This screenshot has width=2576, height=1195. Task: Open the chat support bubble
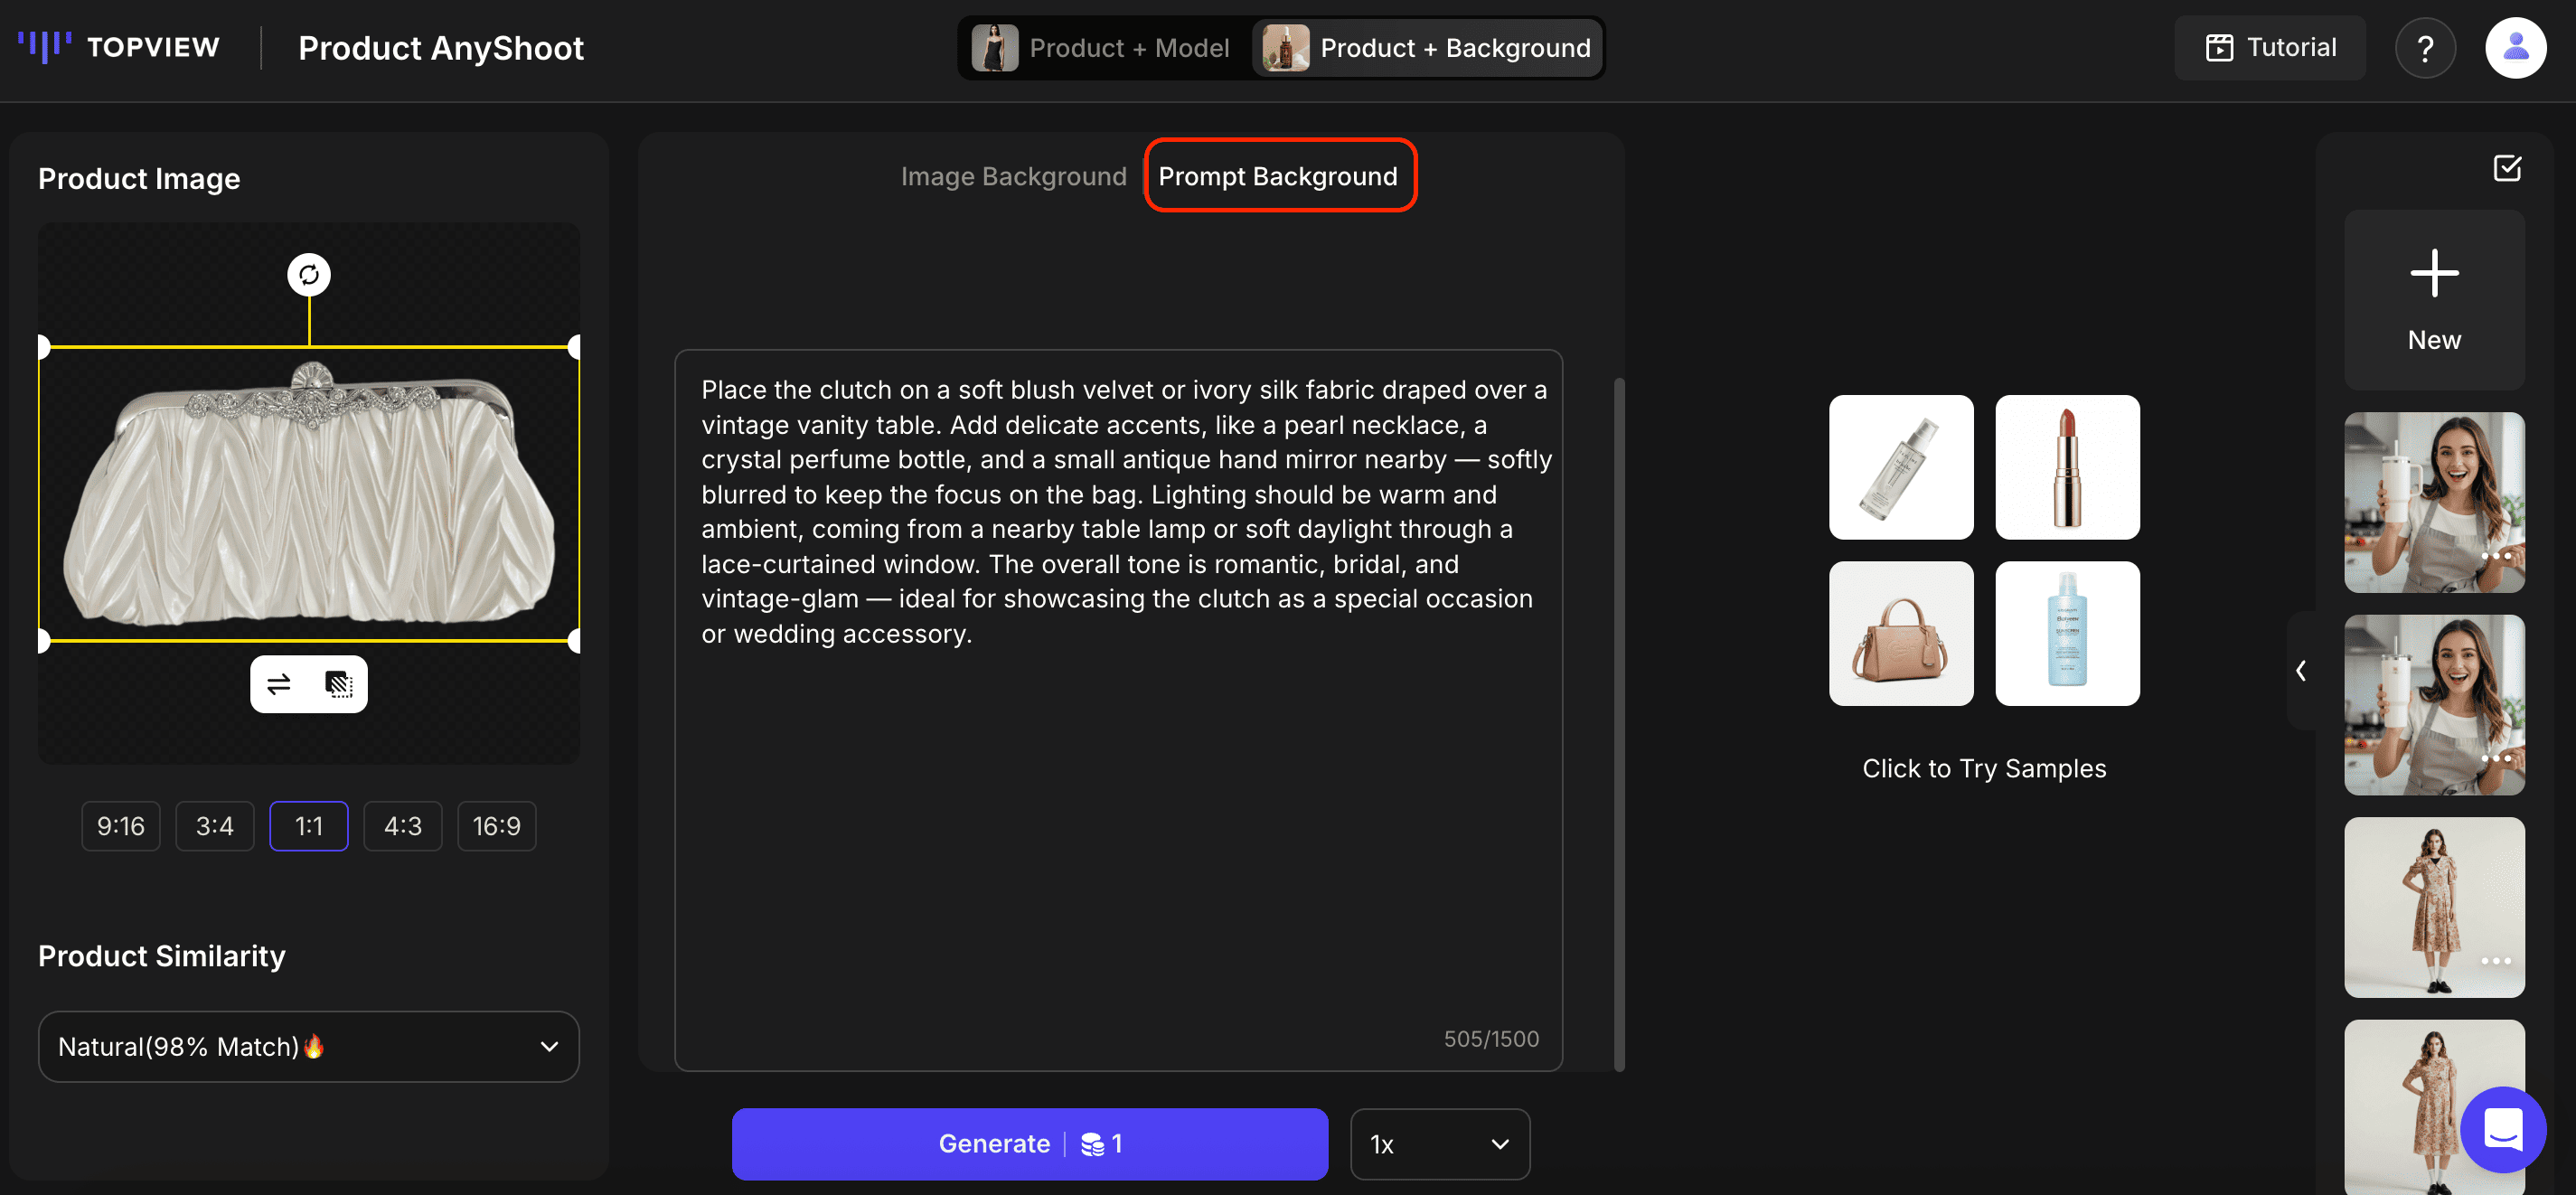click(x=2502, y=1130)
